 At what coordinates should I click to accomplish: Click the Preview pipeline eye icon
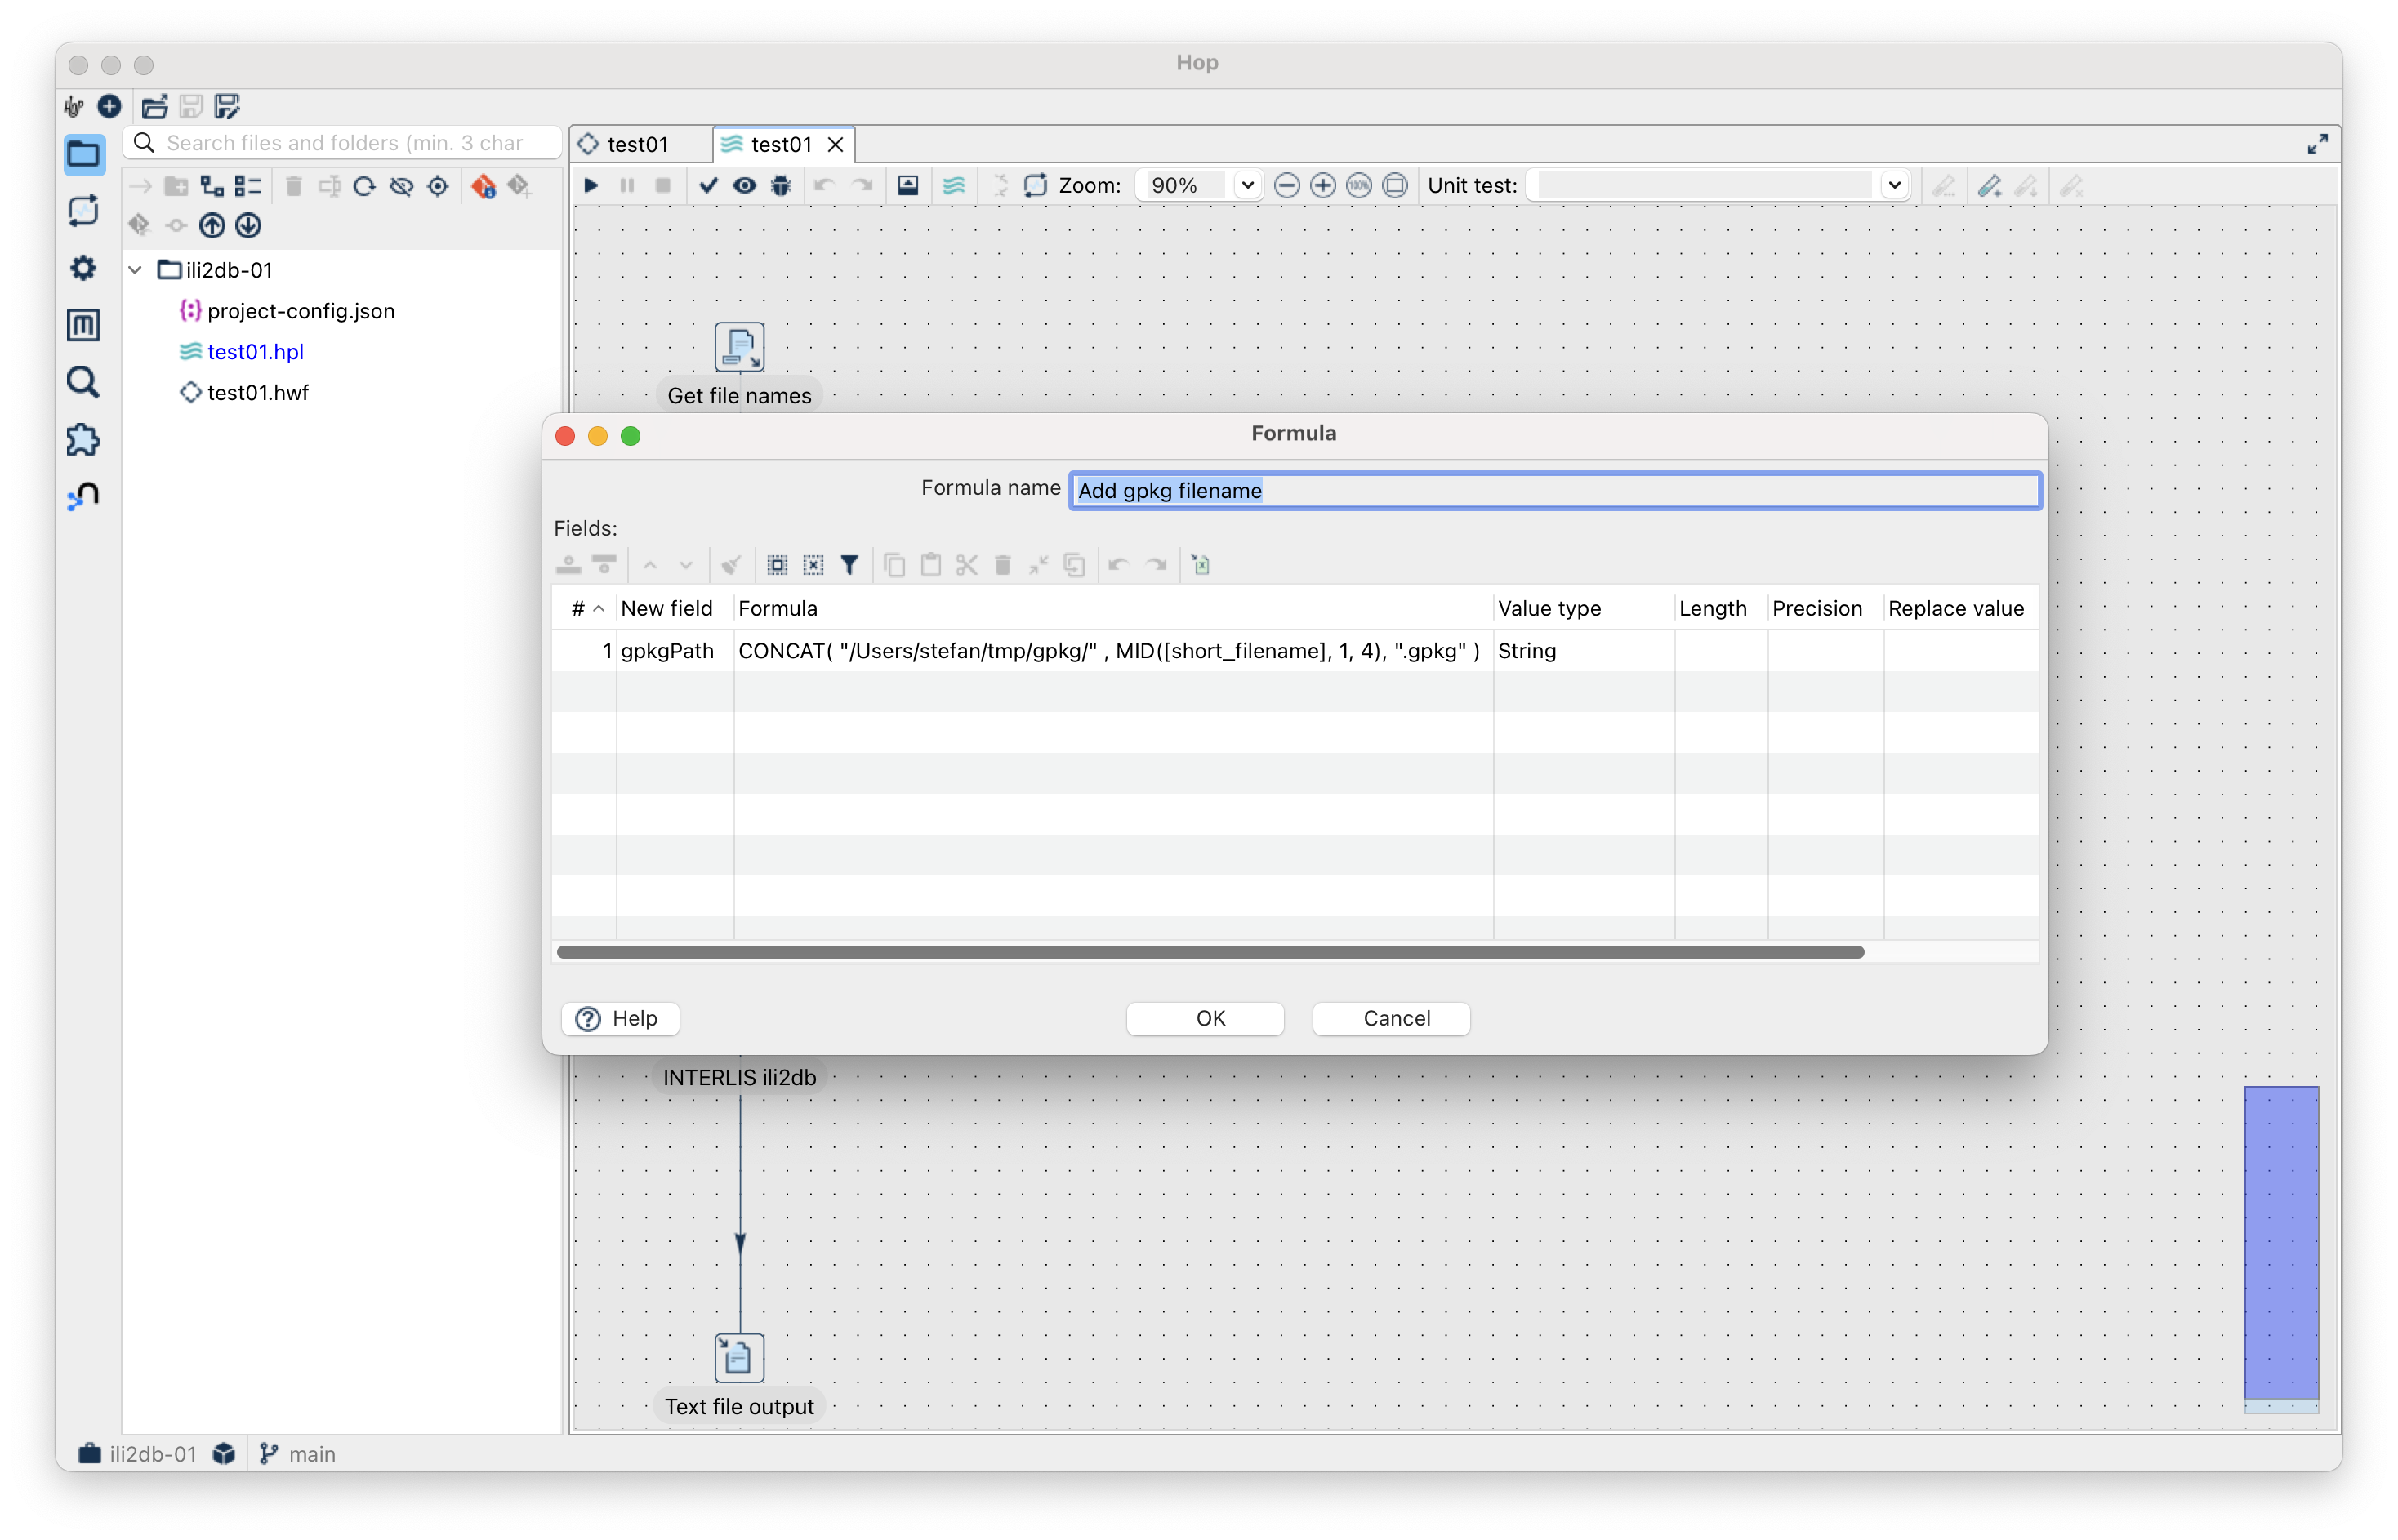click(x=744, y=185)
